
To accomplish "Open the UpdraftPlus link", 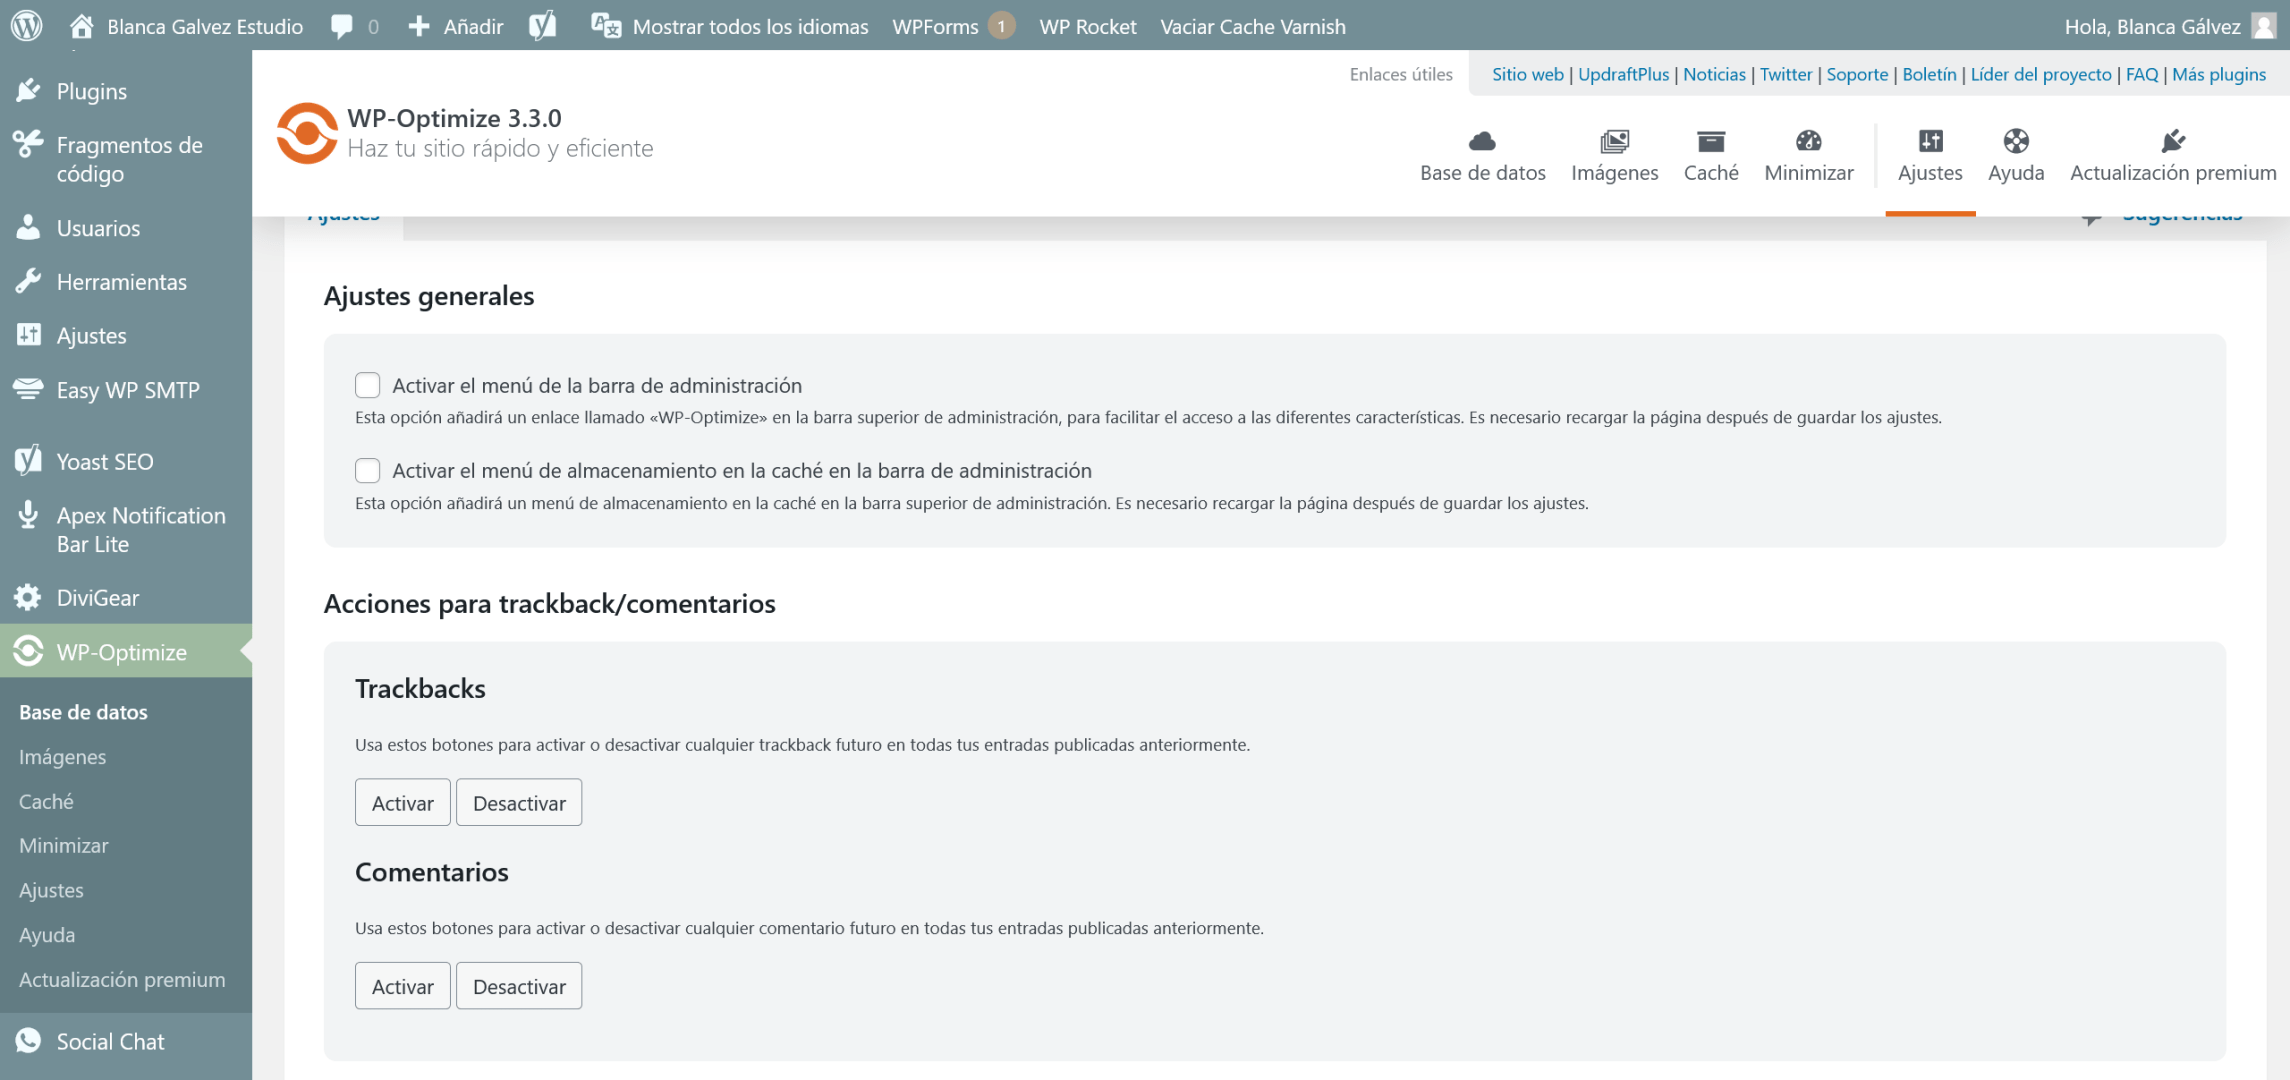I will pyautogui.click(x=1623, y=74).
